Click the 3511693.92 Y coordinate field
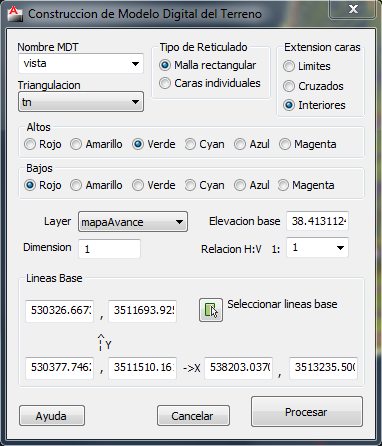 click(142, 311)
